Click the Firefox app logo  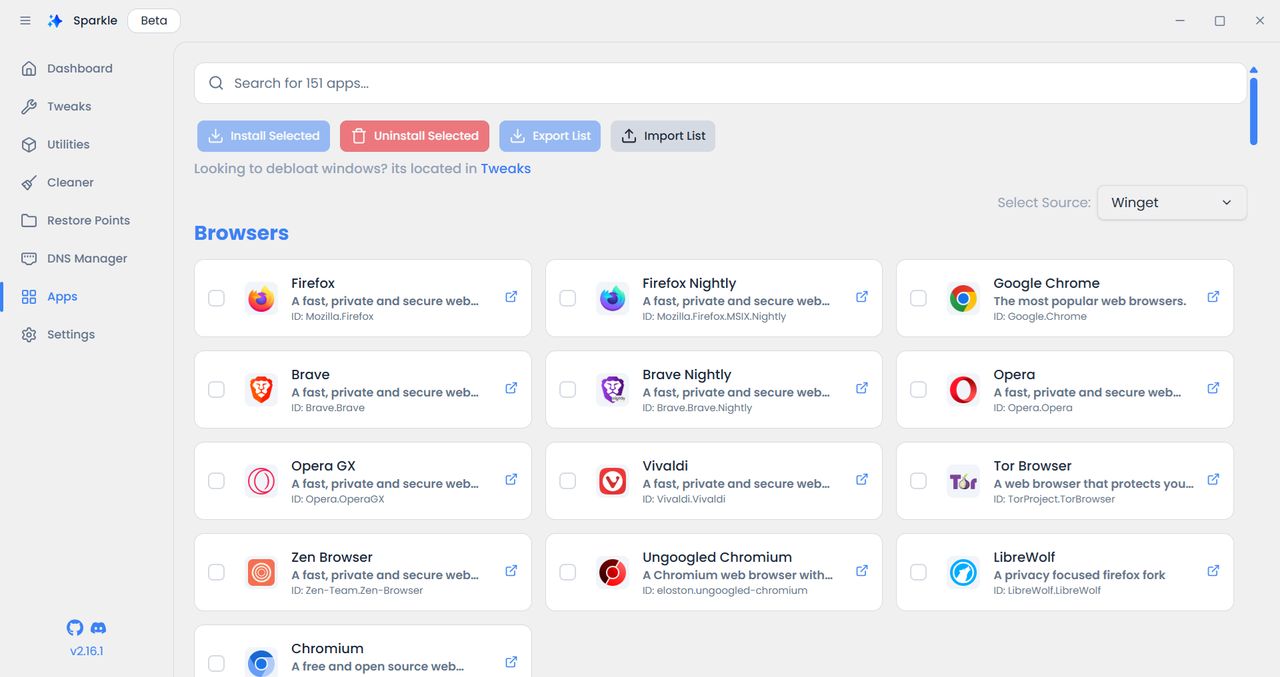click(x=261, y=298)
